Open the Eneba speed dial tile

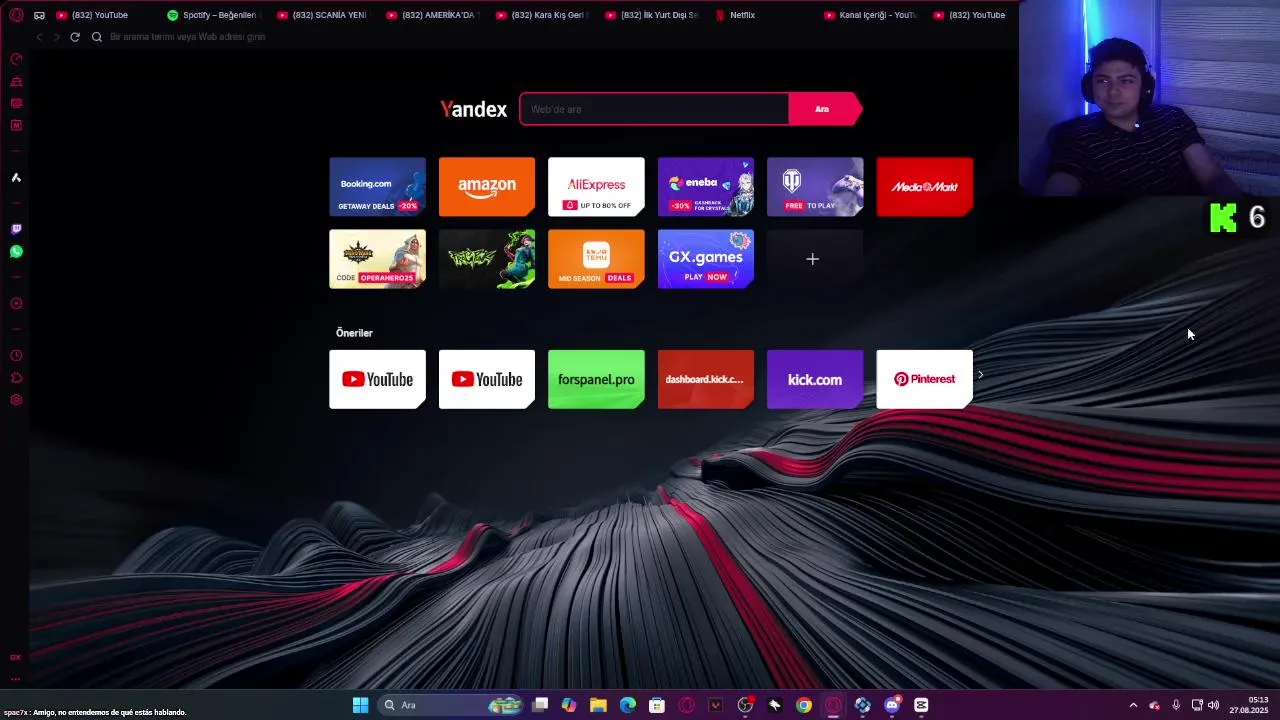point(706,187)
